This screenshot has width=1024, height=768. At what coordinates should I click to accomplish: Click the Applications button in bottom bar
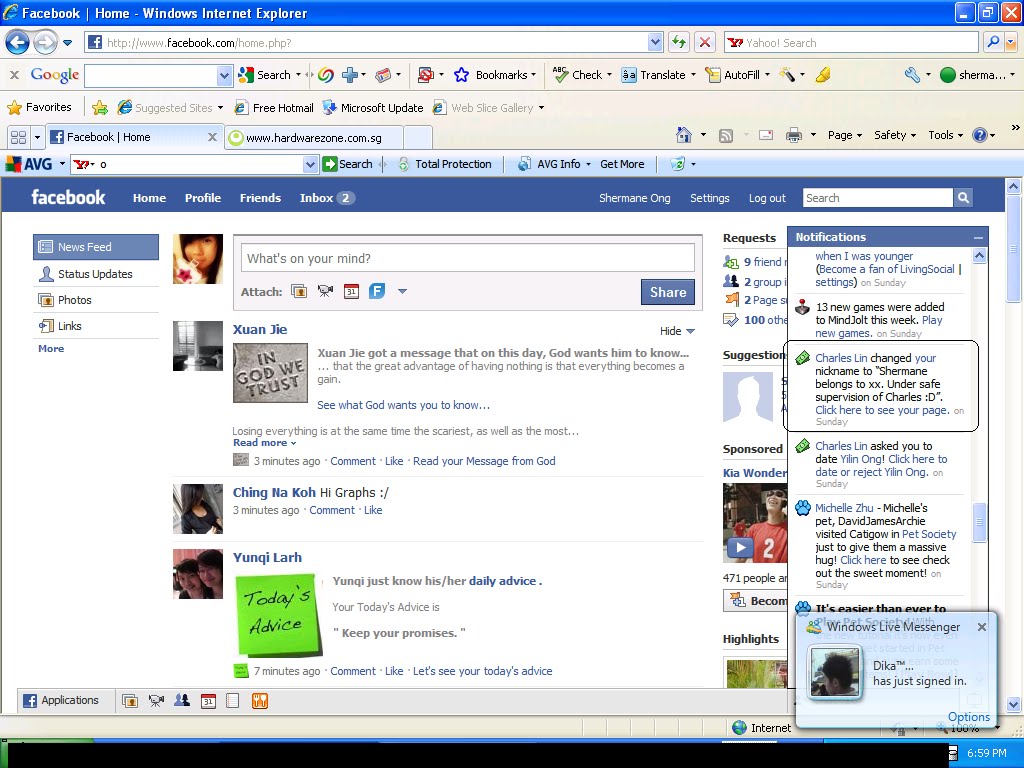click(61, 701)
